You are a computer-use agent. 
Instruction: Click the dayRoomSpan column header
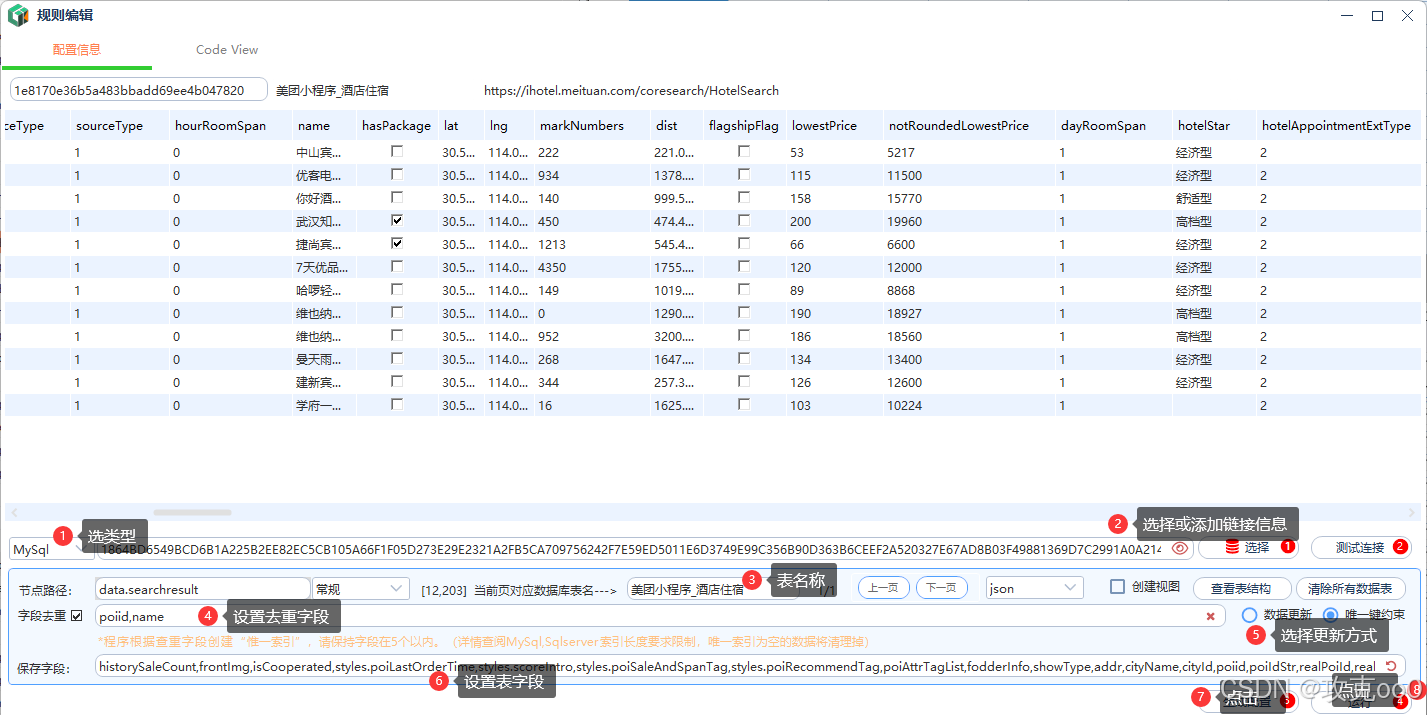1113,126
